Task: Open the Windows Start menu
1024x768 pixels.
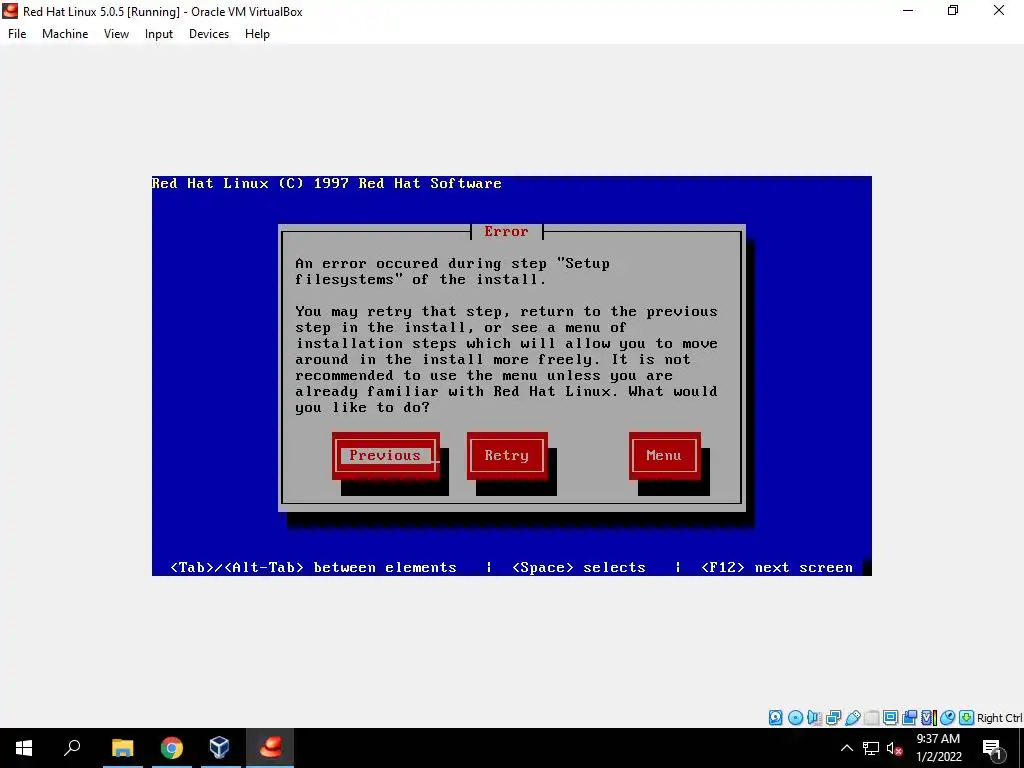Action: coord(24,748)
